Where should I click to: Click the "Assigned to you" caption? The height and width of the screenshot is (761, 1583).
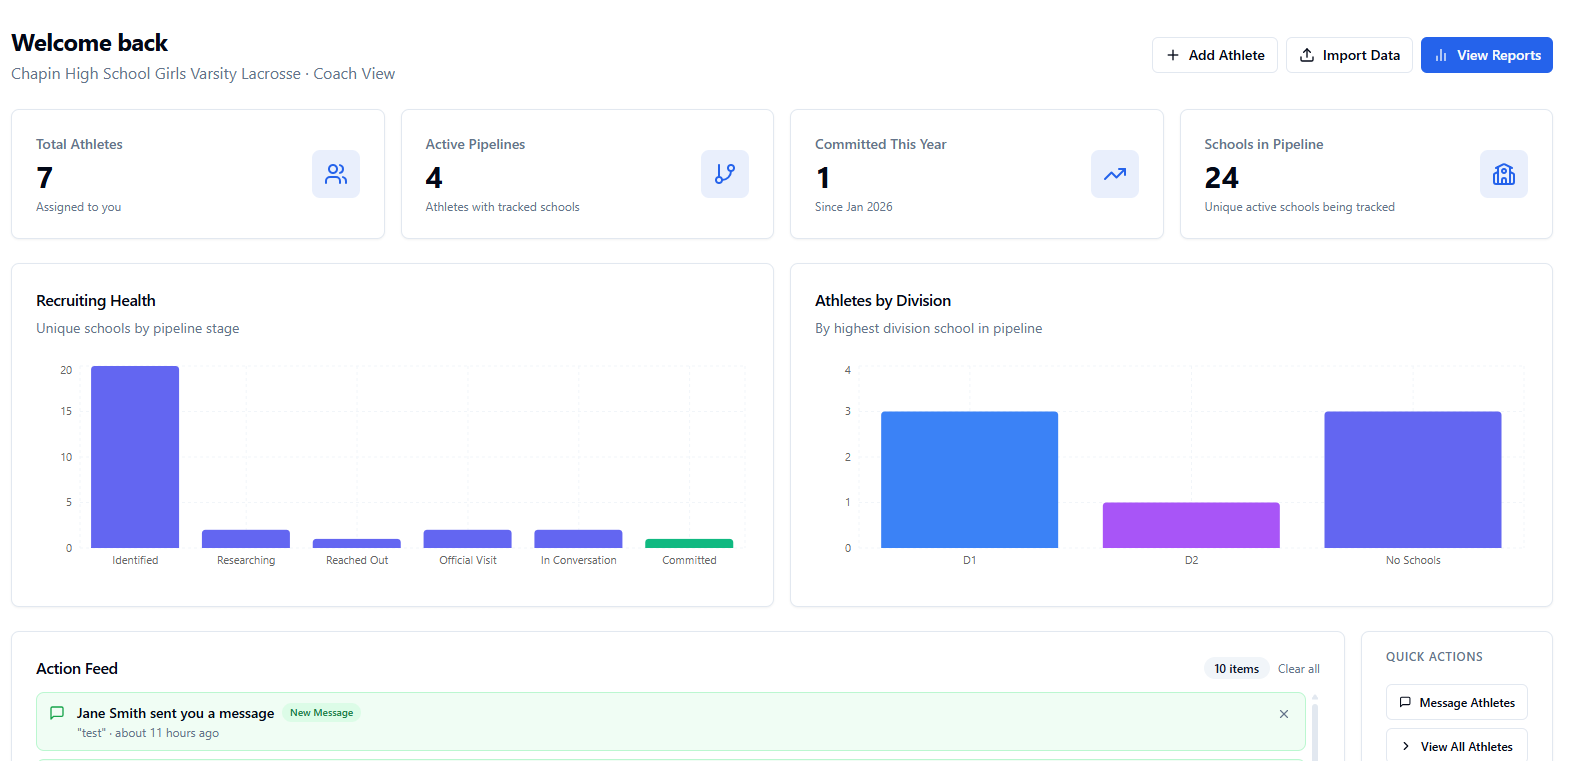click(x=78, y=207)
